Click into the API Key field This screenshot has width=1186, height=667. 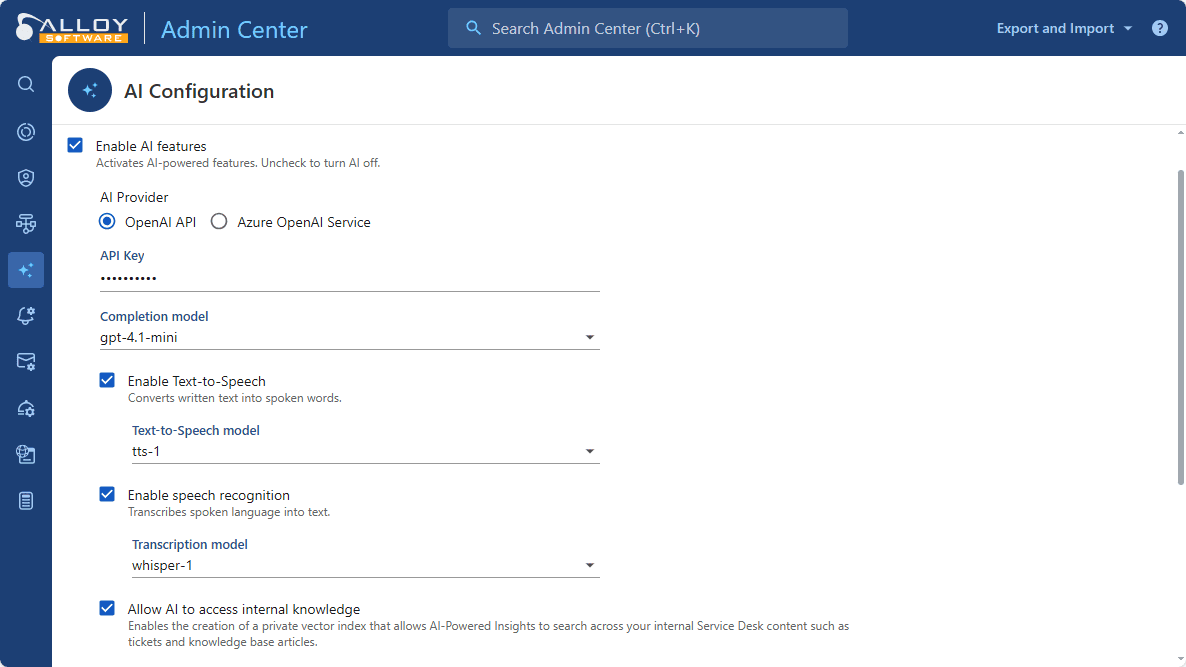[349, 278]
